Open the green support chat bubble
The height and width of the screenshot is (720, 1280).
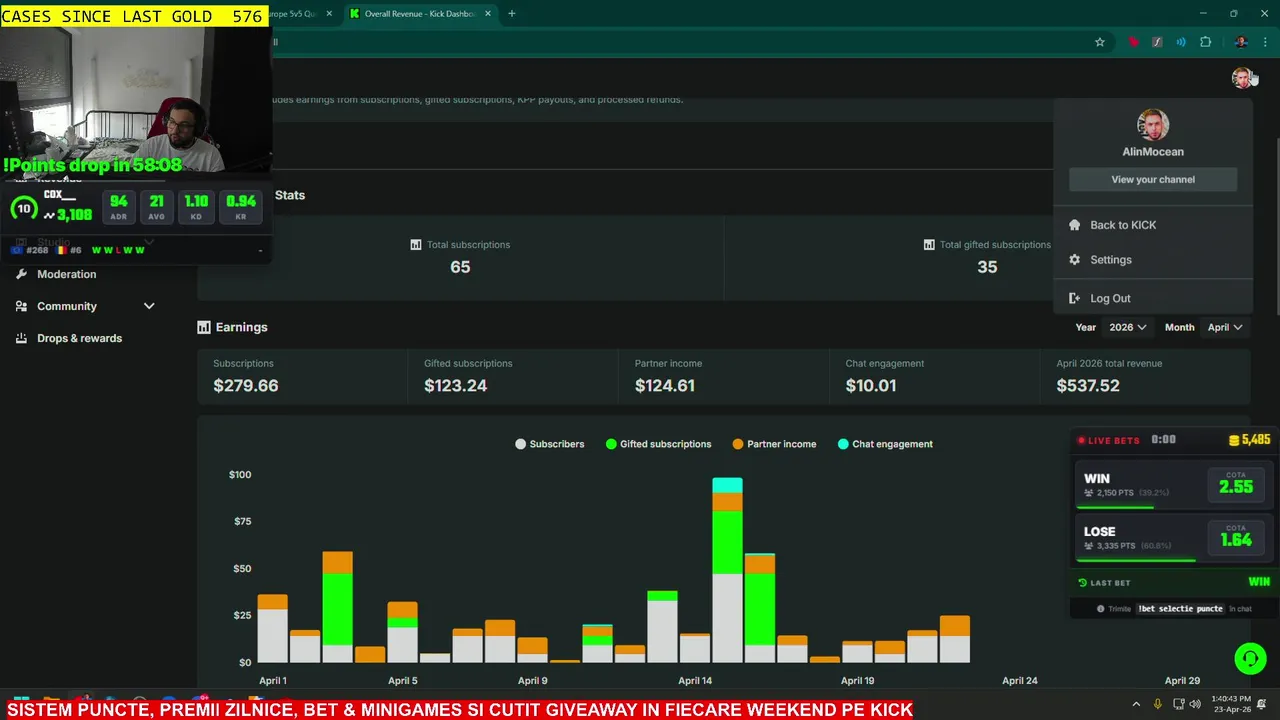[1249, 658]
